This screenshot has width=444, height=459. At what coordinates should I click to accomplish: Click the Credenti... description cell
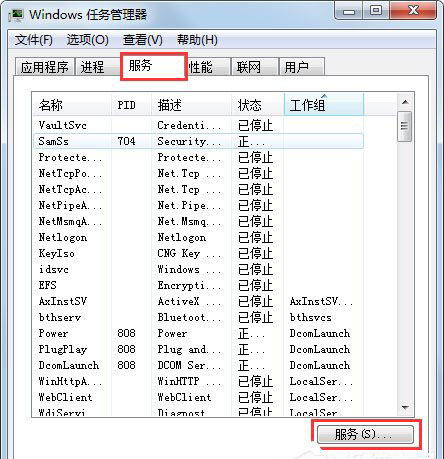tap(189, 126)
